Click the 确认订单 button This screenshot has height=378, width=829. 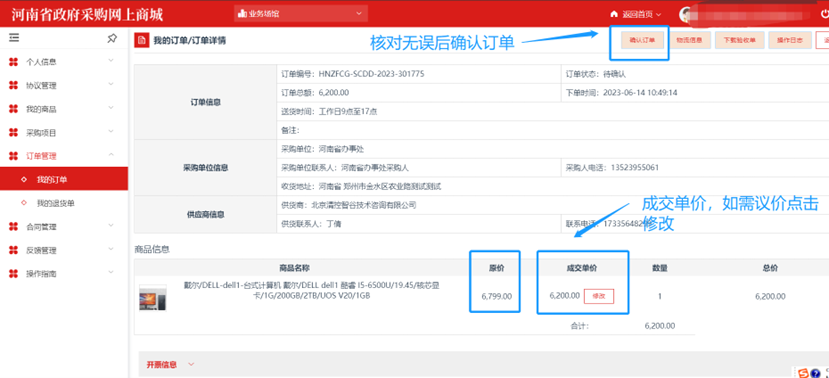(642, 40)
